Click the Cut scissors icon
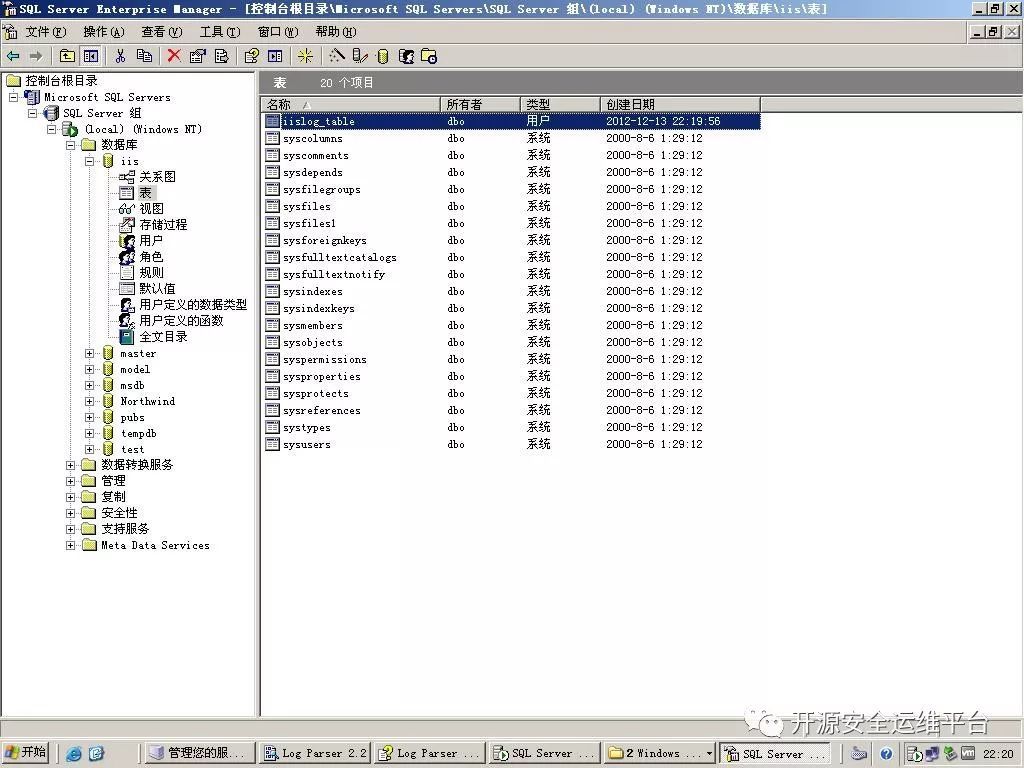Screen dimensions: 1024x768 click(x=120, y=56)
